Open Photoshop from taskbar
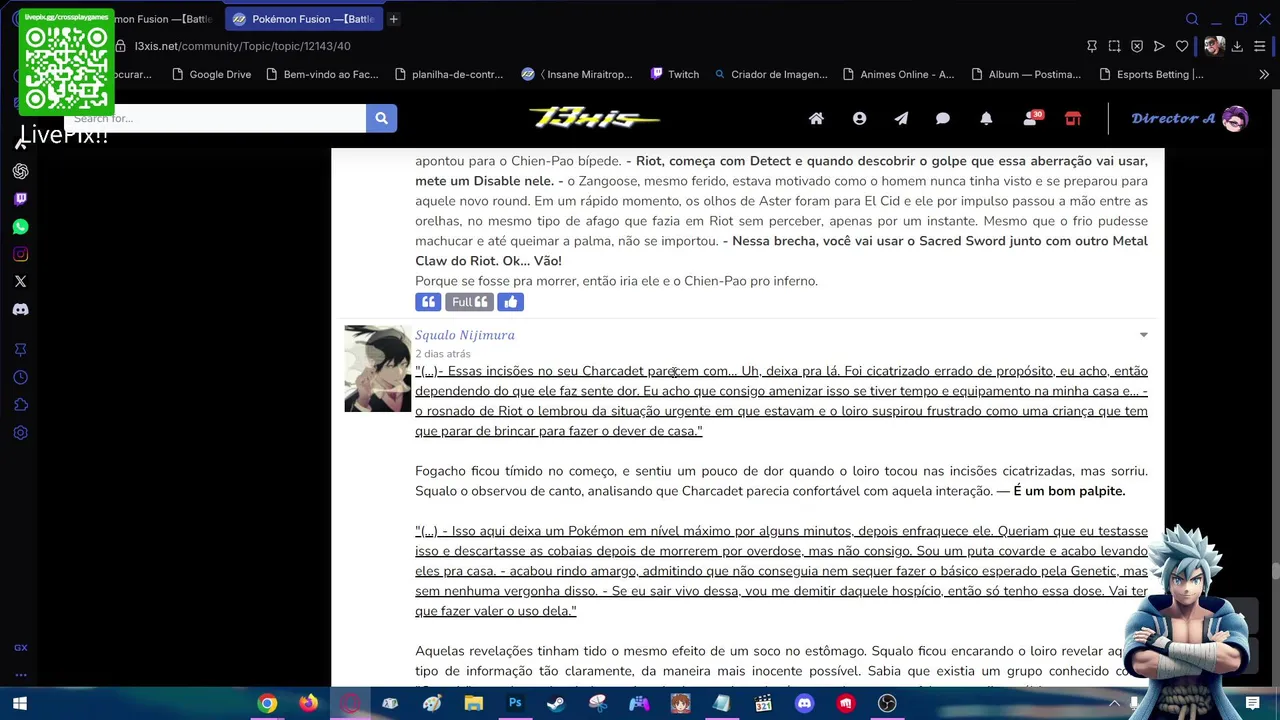The width and height of the screenshot is (1280, 720). pyautogui.click(x=515, y=704)
